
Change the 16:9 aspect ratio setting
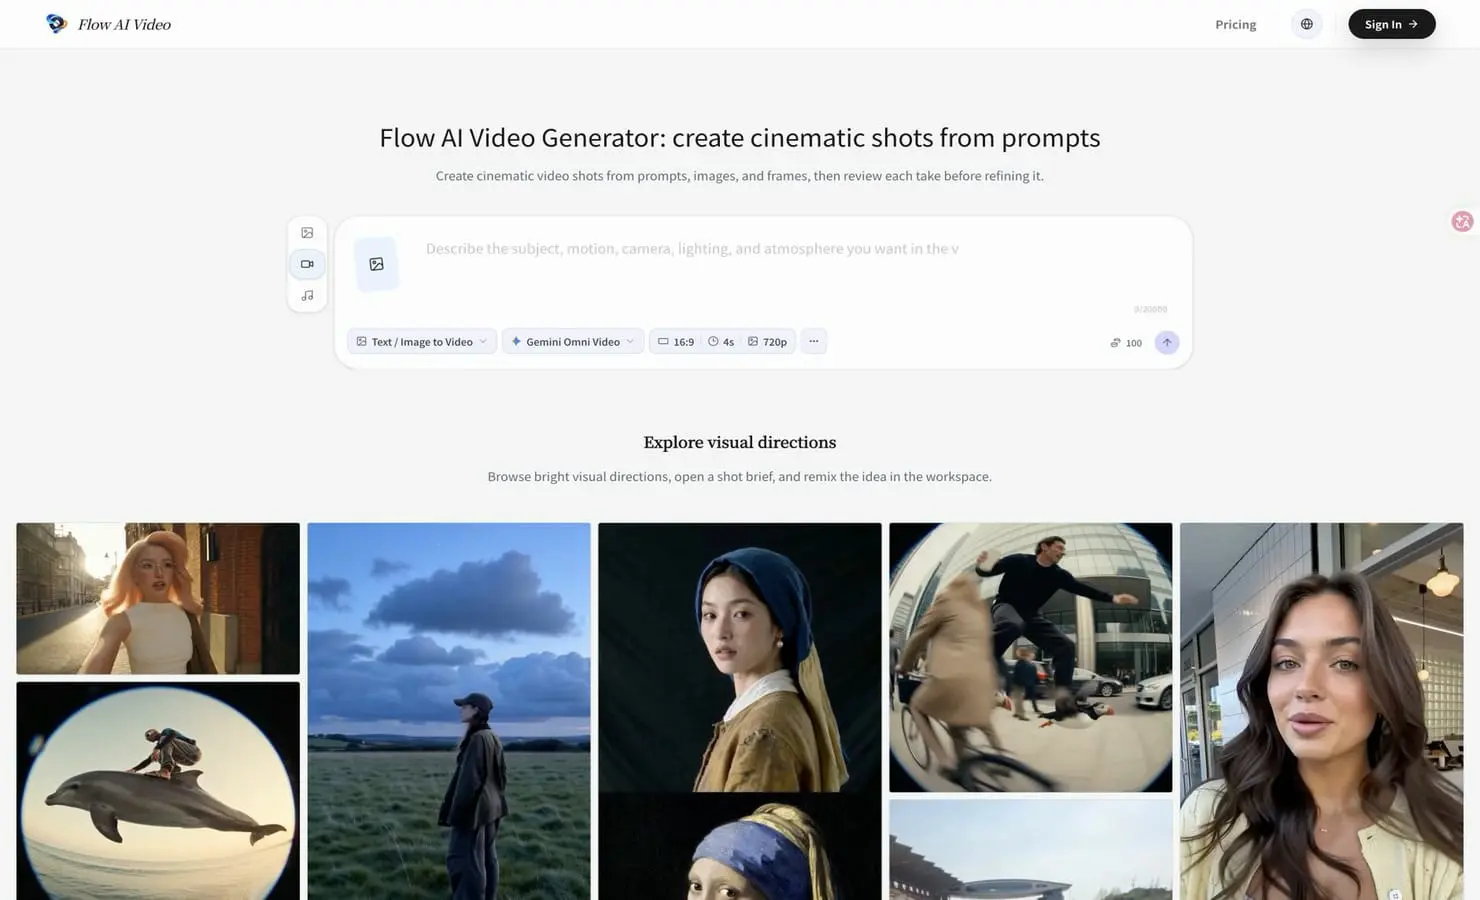click(676, 341)
